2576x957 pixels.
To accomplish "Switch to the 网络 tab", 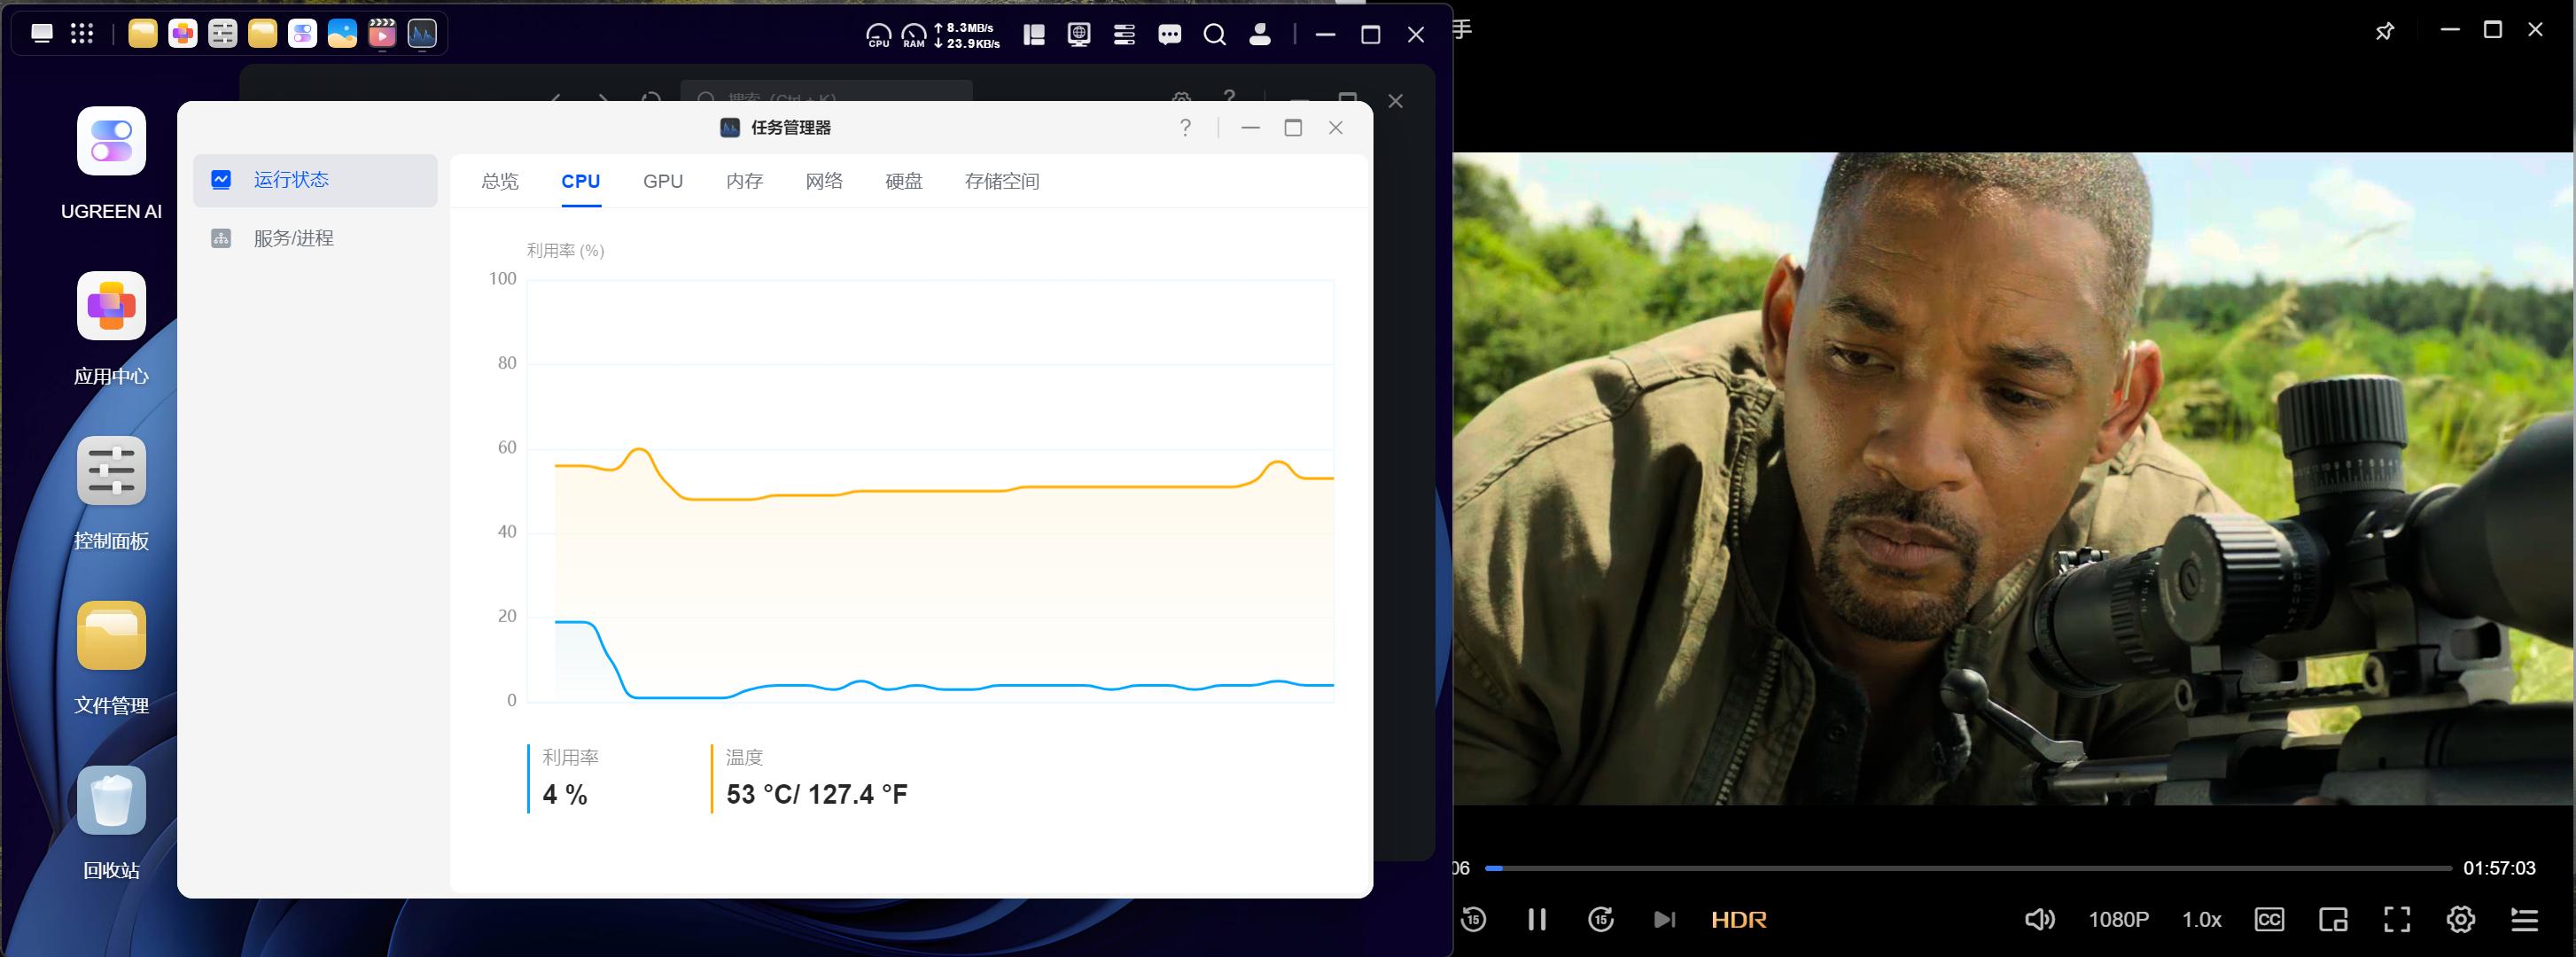I will click(x=824, y=181).
